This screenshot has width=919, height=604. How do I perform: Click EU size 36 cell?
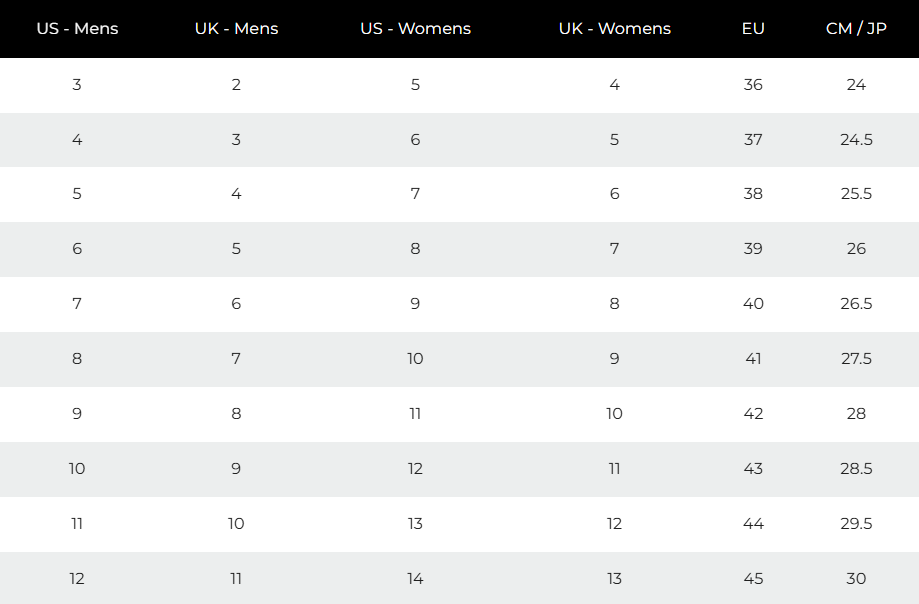753,85
